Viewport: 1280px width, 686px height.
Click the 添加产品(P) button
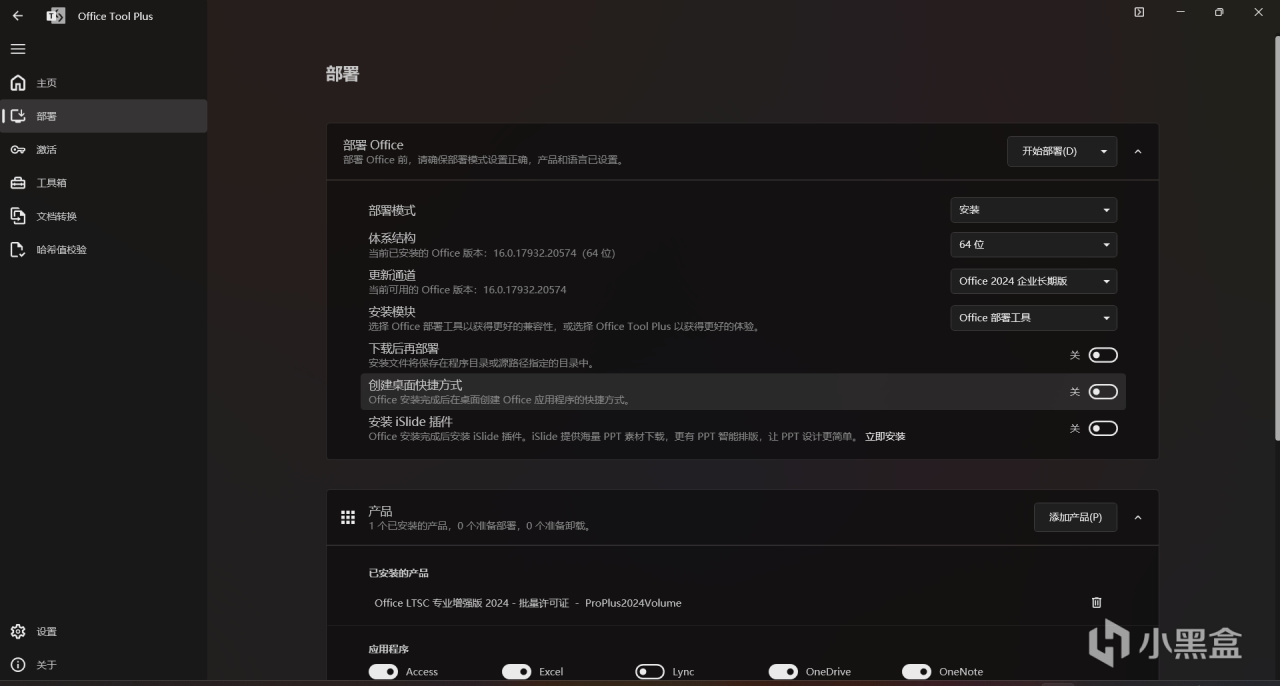(1075, 517)
